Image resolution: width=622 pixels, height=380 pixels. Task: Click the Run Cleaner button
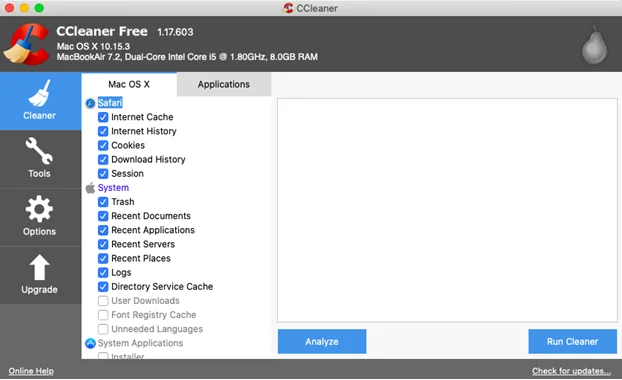(x=572, y=342)
